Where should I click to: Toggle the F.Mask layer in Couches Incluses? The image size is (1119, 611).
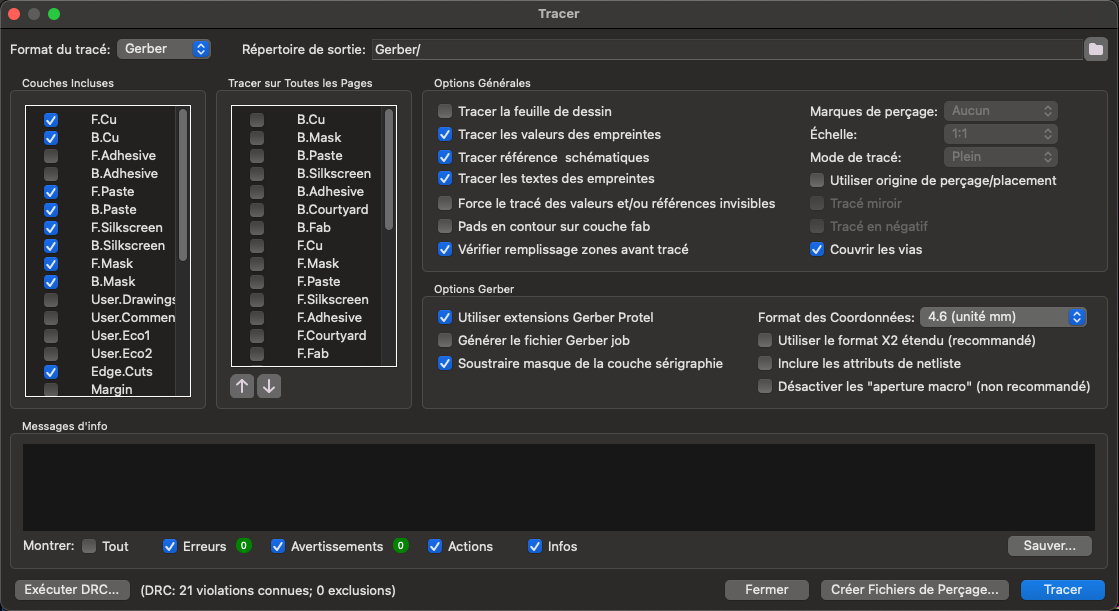pyautogui.click(x=51, y=264)
